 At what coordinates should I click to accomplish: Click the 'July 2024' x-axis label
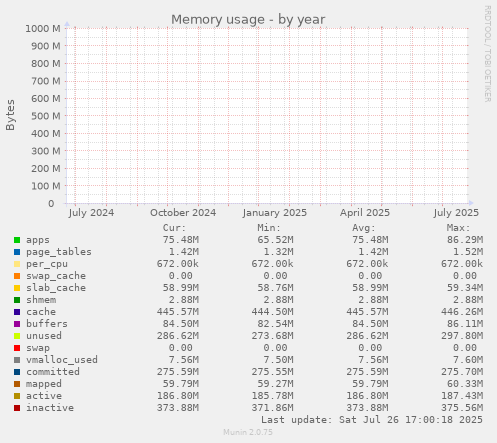click(91, 213)
